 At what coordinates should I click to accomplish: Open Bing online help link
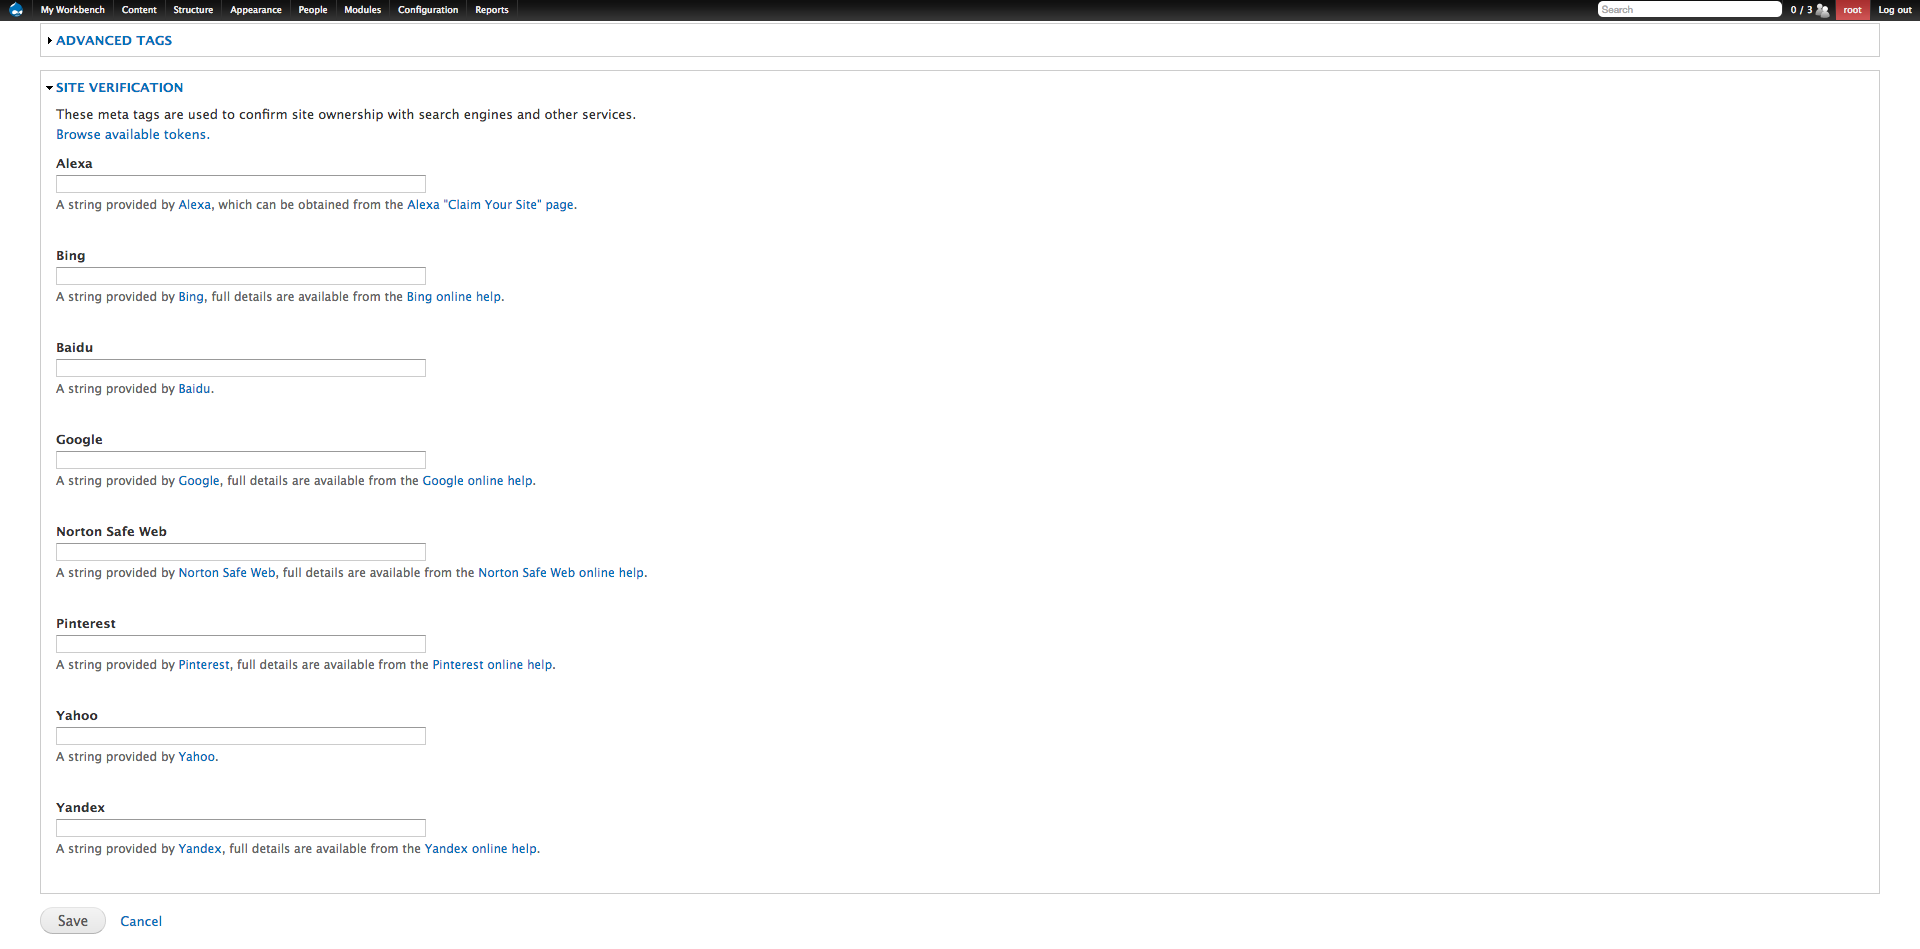[454, 297]
